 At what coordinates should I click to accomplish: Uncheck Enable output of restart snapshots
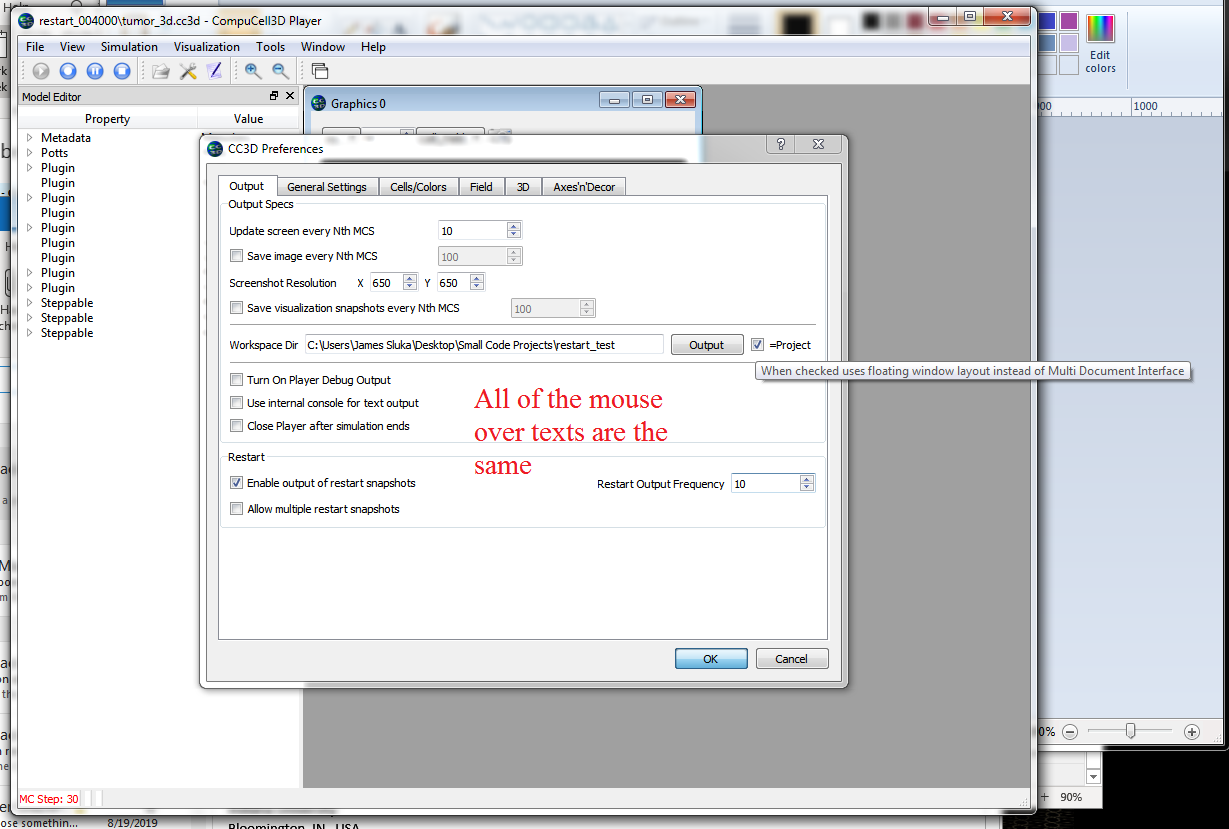tap(236, 482)
